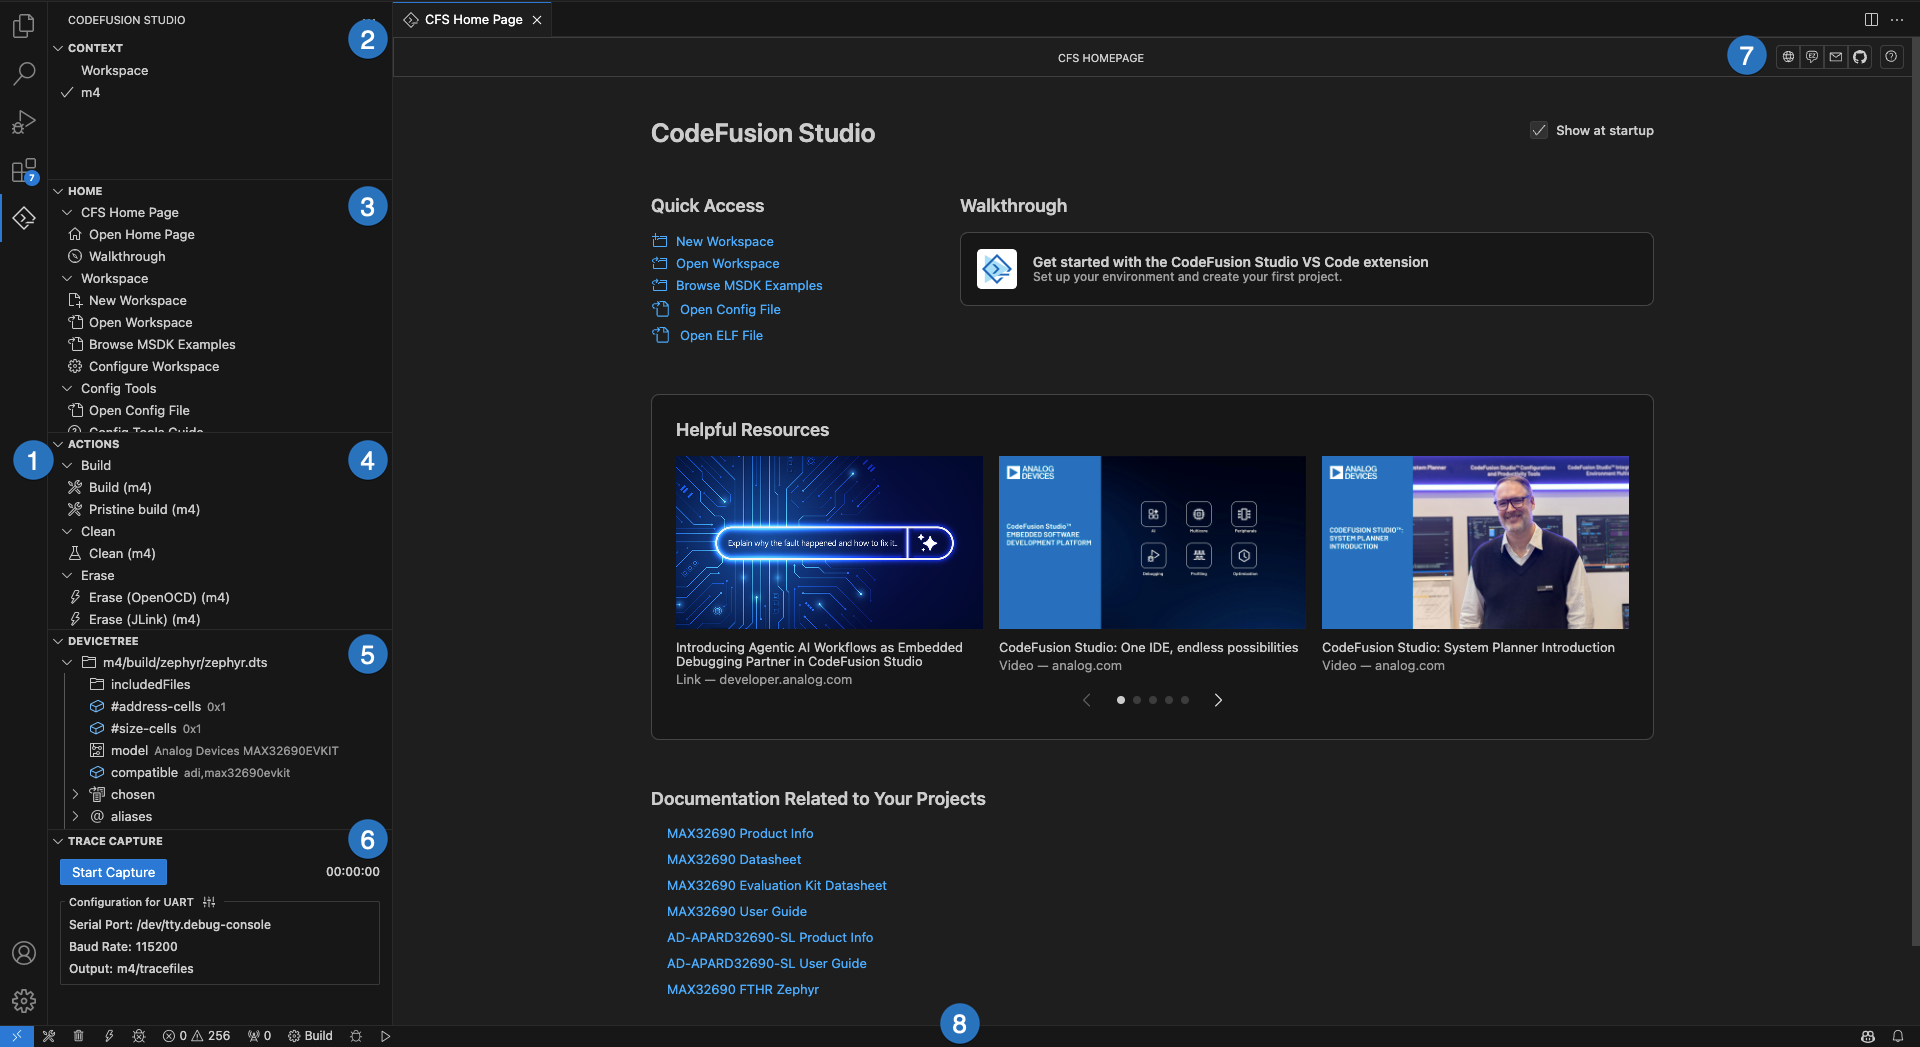The width and height of the screenshot is (1920, 1047).
Task: Open the Get started walkthrough card
Action: pos(1306,269)
